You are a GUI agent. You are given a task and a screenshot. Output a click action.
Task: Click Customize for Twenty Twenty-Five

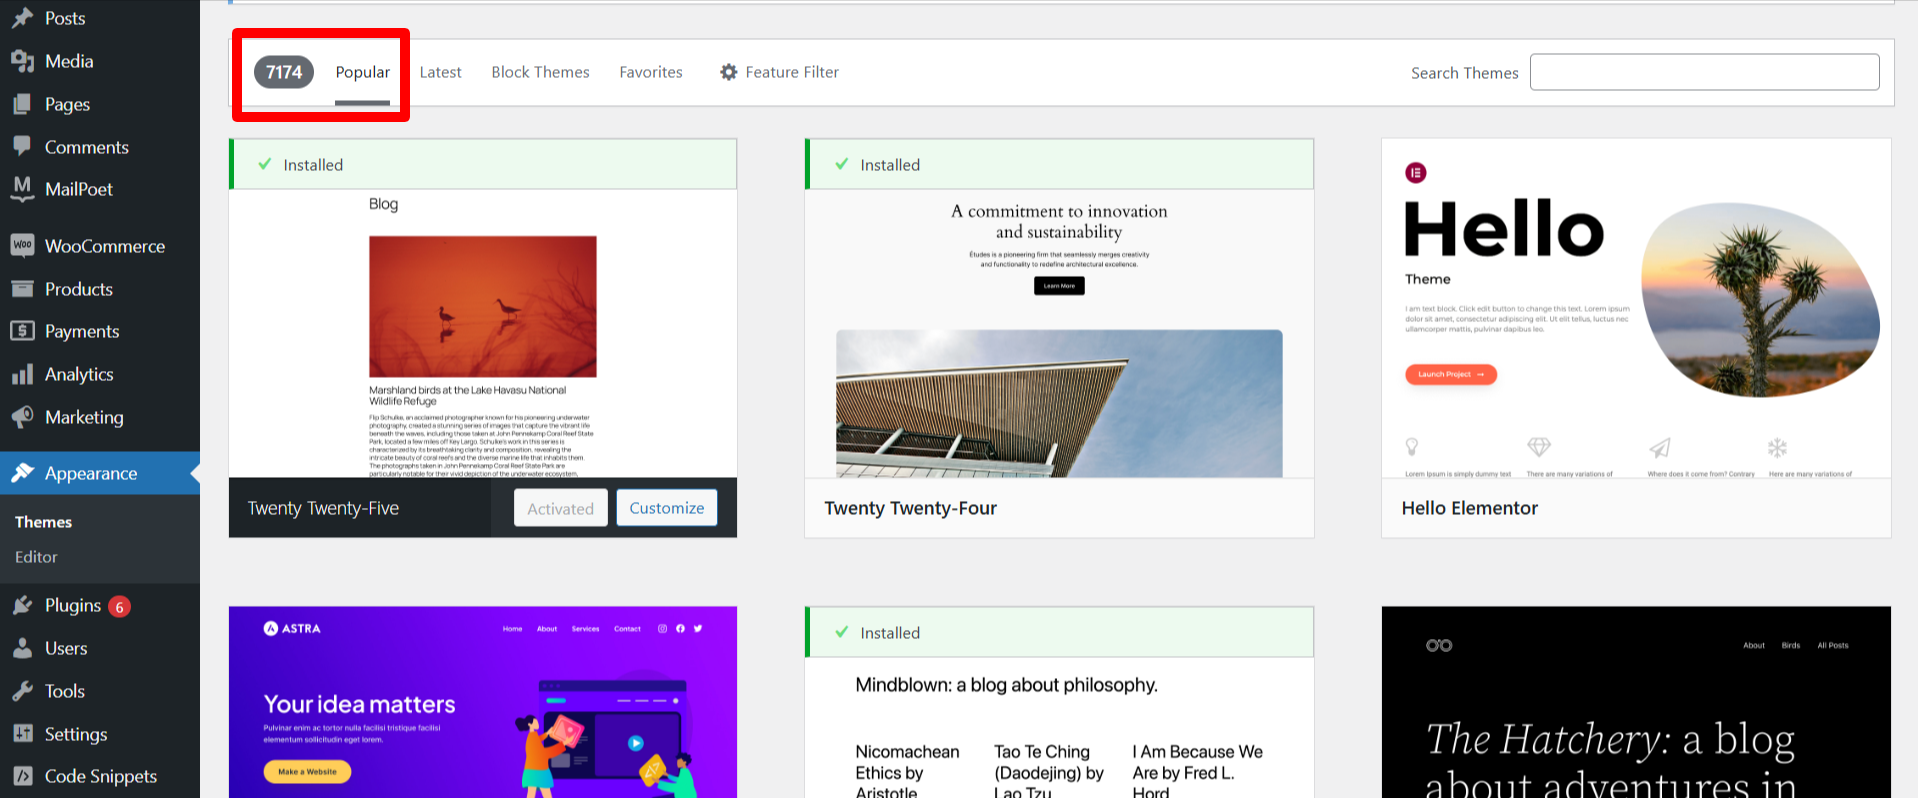(x=666, y=508)
